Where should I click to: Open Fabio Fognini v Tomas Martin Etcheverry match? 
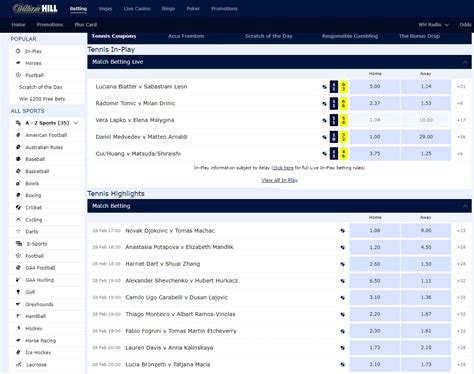coord(181,331)
